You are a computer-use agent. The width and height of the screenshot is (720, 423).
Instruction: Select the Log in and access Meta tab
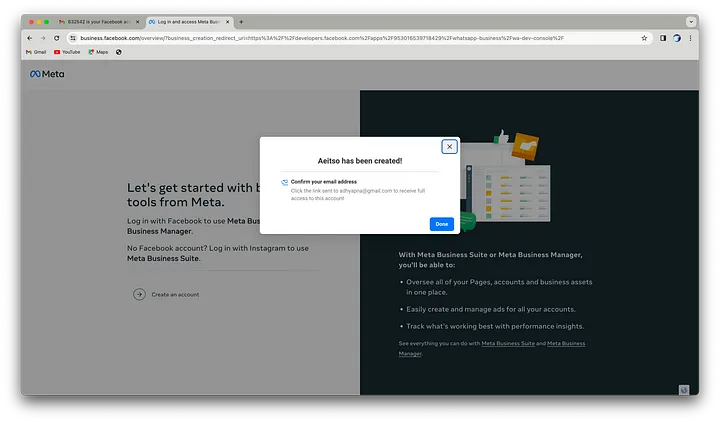pyautogui.click(x=188, y=22)
